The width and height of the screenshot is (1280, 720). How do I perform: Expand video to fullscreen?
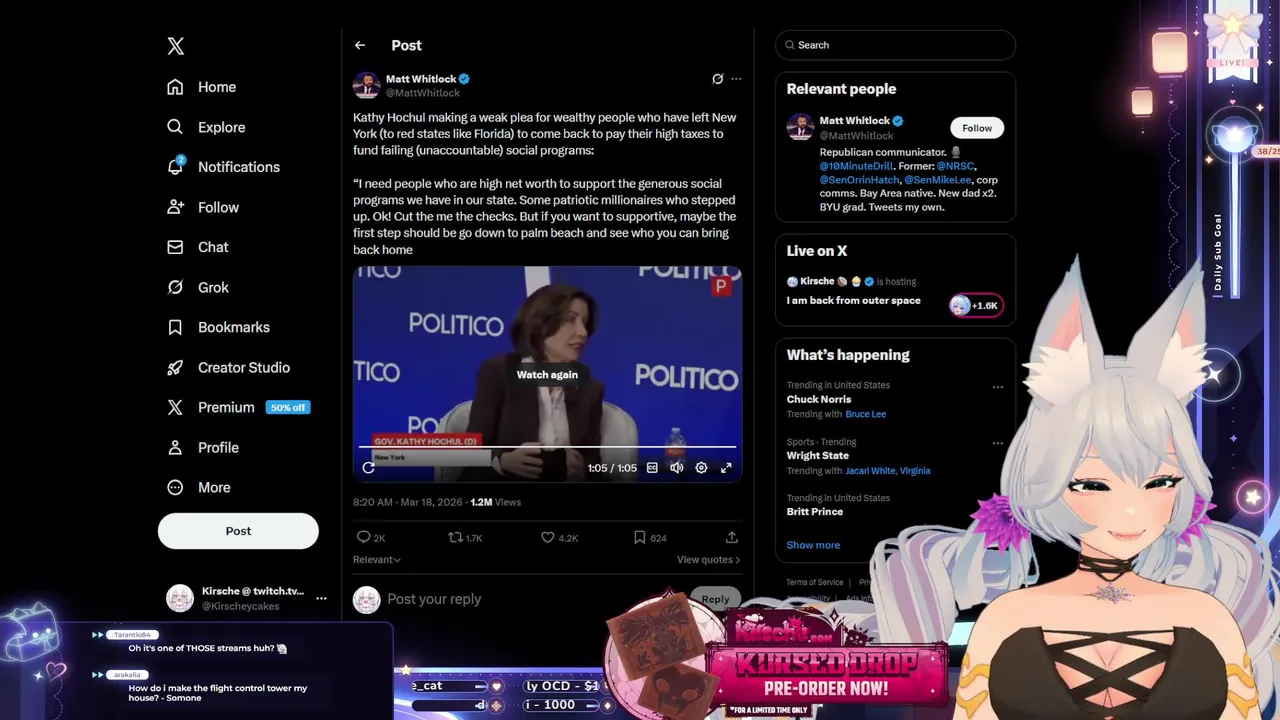tap(726, 467)
